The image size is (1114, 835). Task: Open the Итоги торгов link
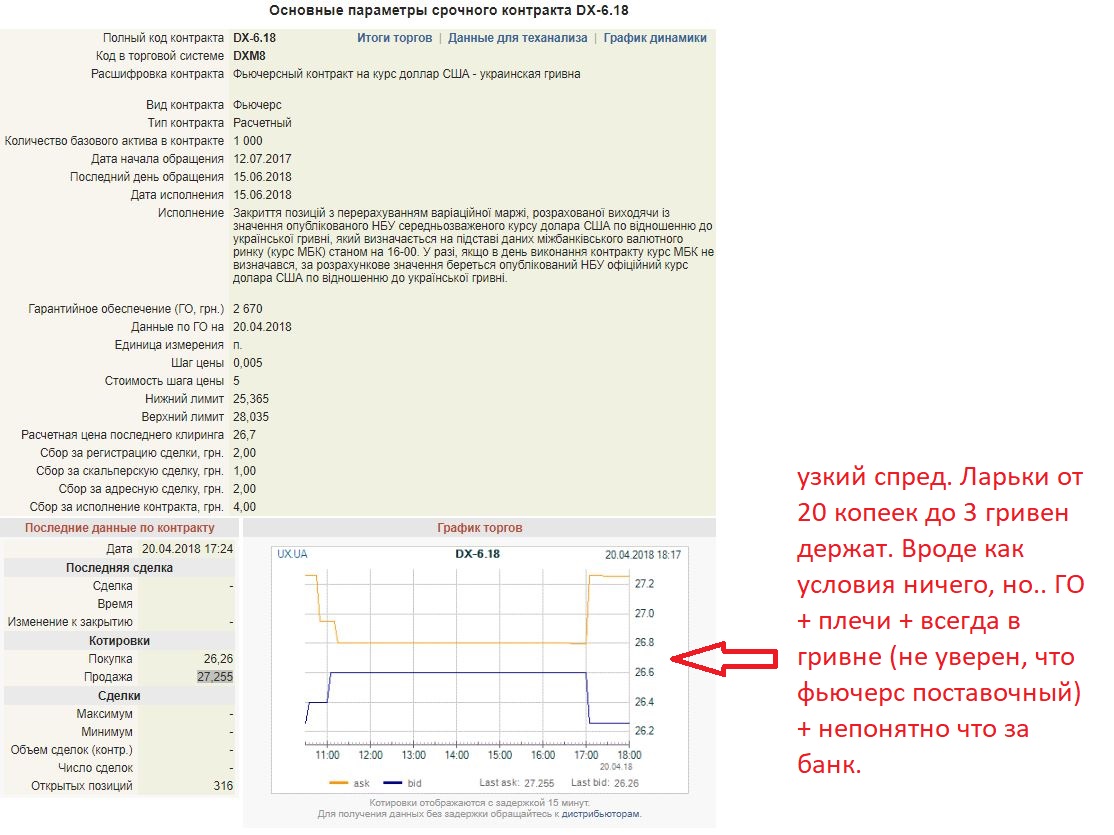pyautogui.click(x=394, y=38)
